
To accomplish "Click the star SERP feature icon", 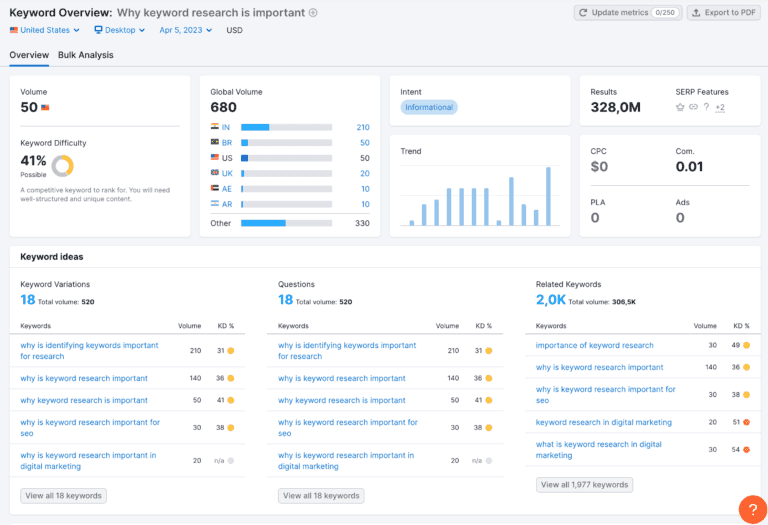I will pyautogui.click(x=680, y=107).
